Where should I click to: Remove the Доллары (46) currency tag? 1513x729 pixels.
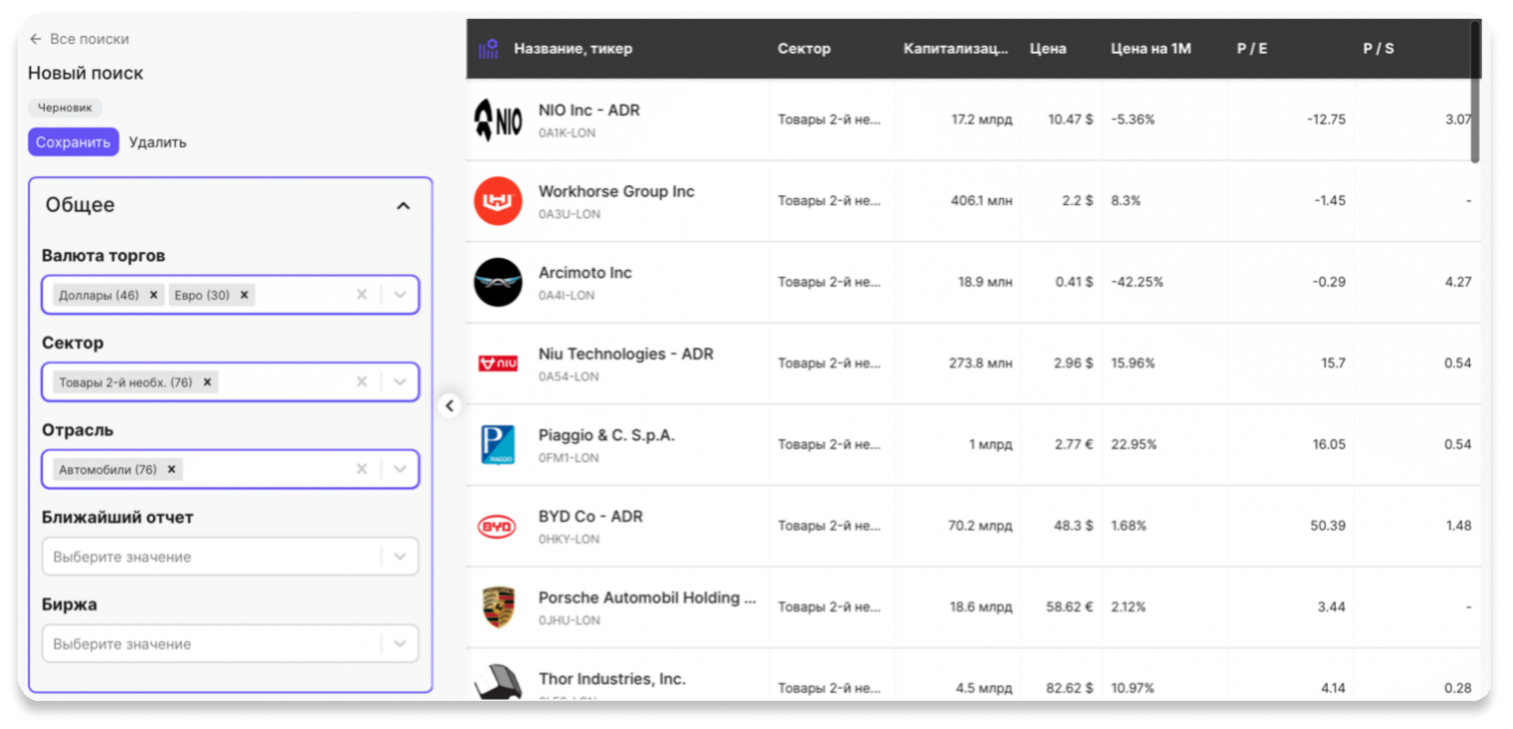153,295
